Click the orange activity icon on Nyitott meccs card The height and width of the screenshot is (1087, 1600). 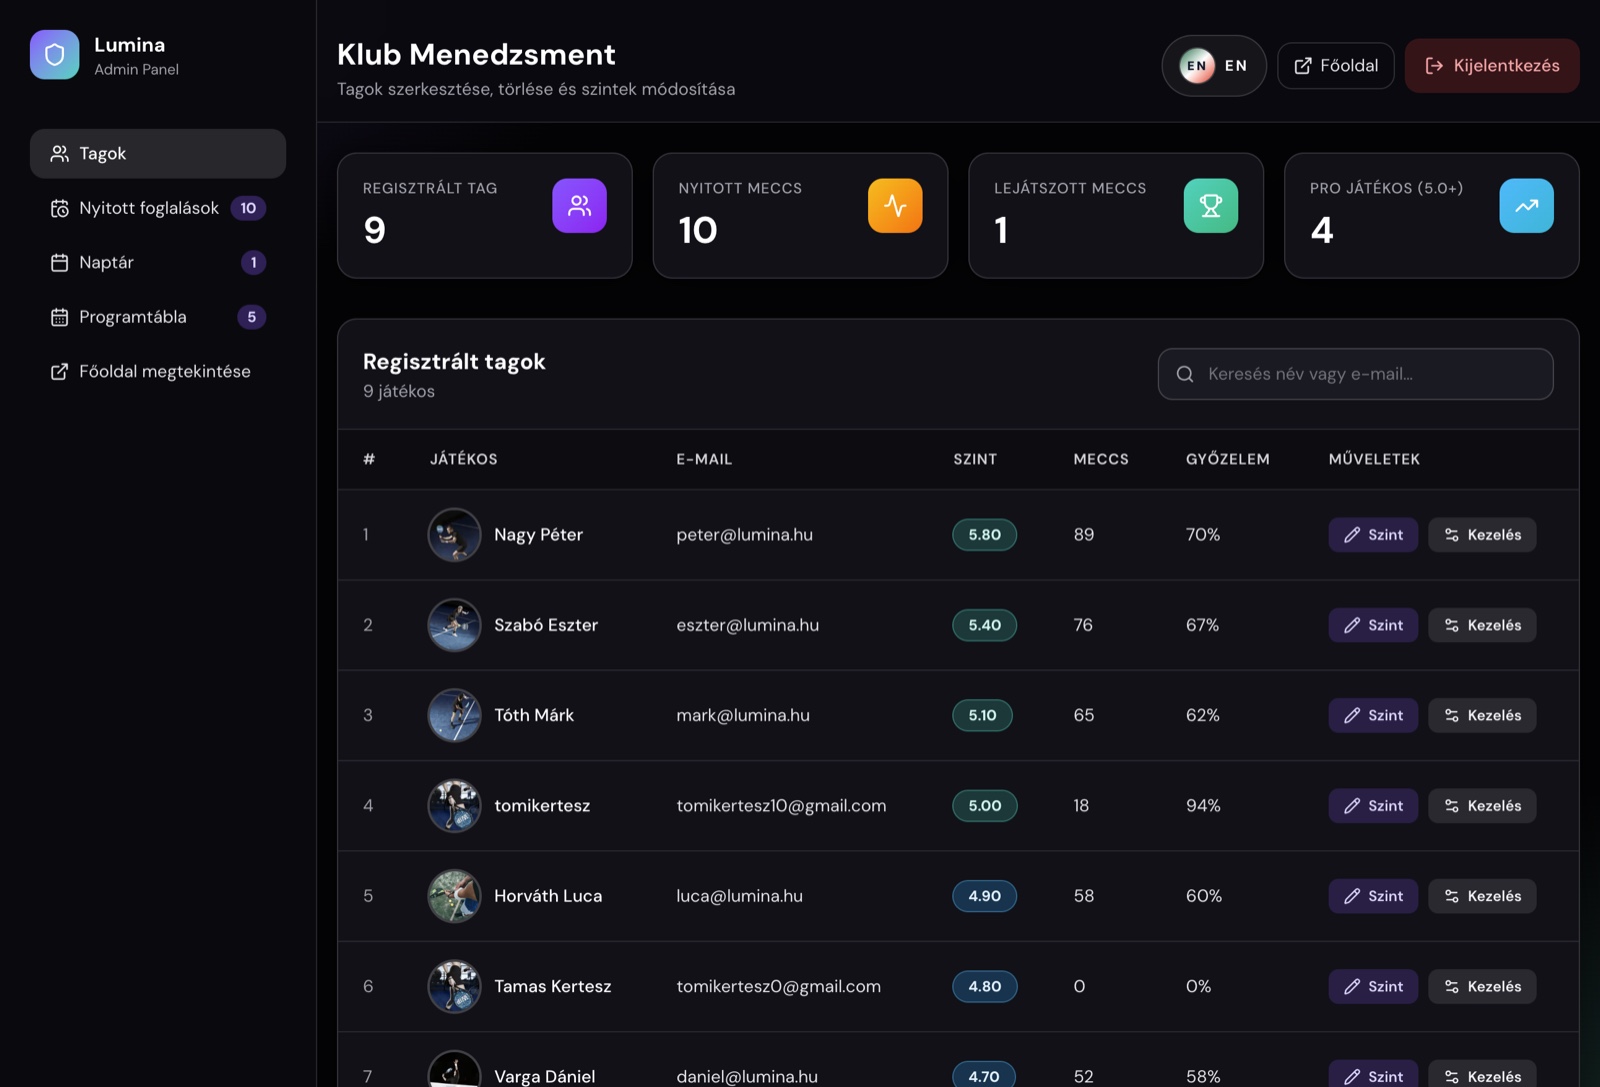[x=895, y=206]
